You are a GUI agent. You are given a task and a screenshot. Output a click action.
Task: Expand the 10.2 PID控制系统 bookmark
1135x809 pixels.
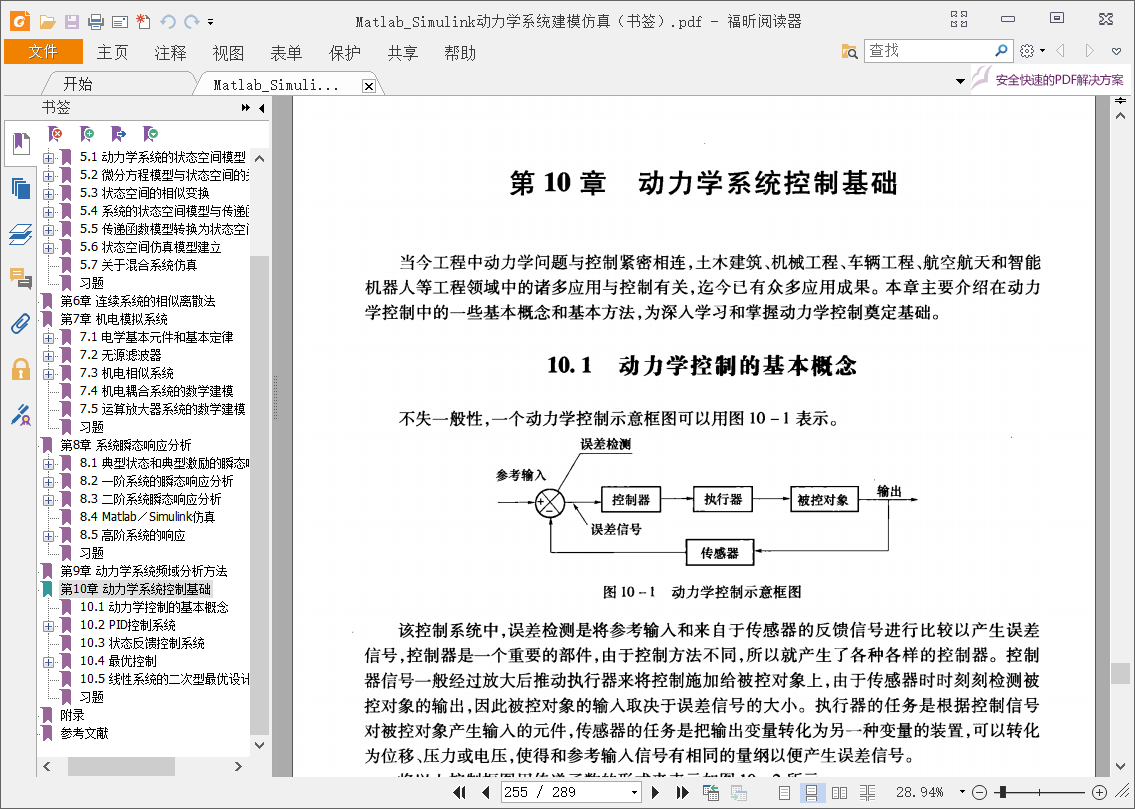48,625
